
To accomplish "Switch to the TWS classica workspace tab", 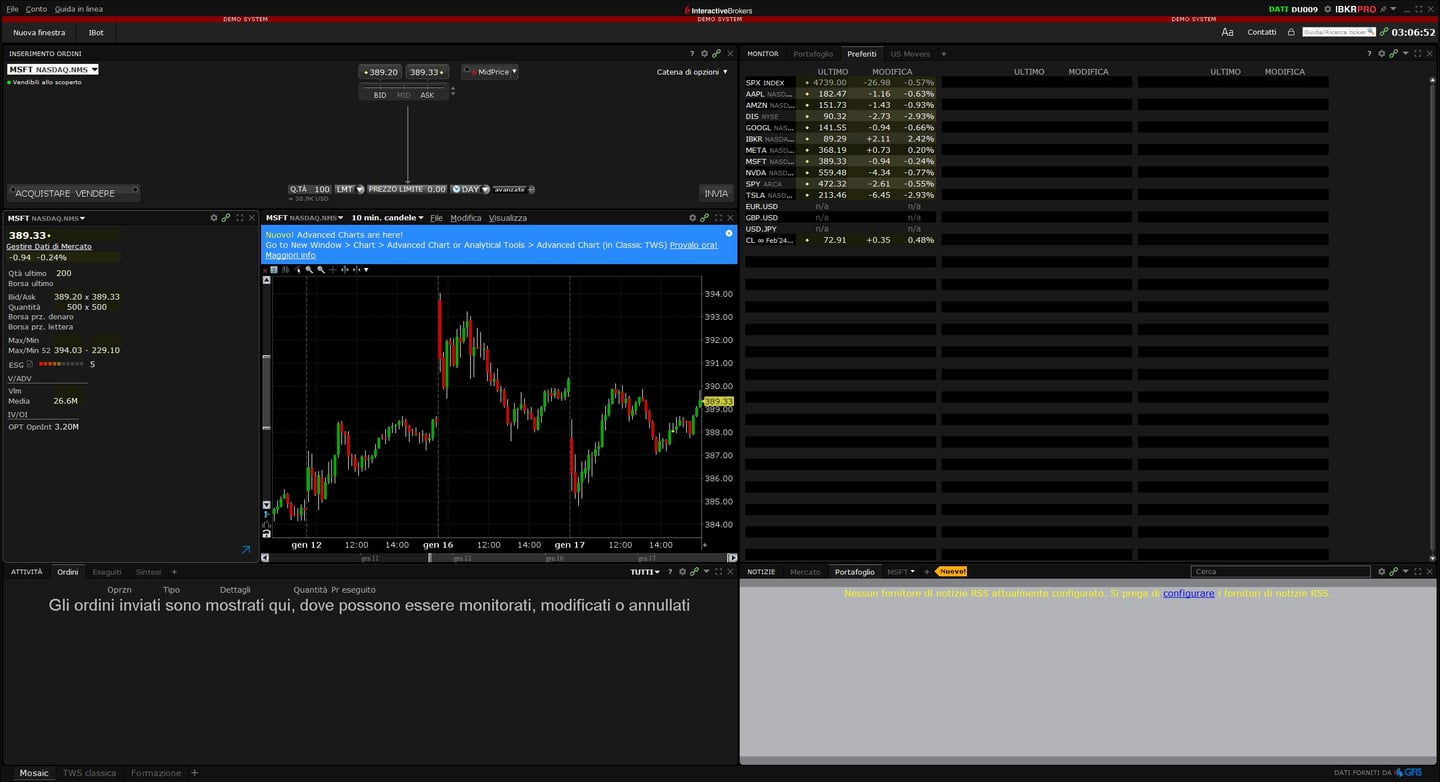I will (x=89, y=772).
